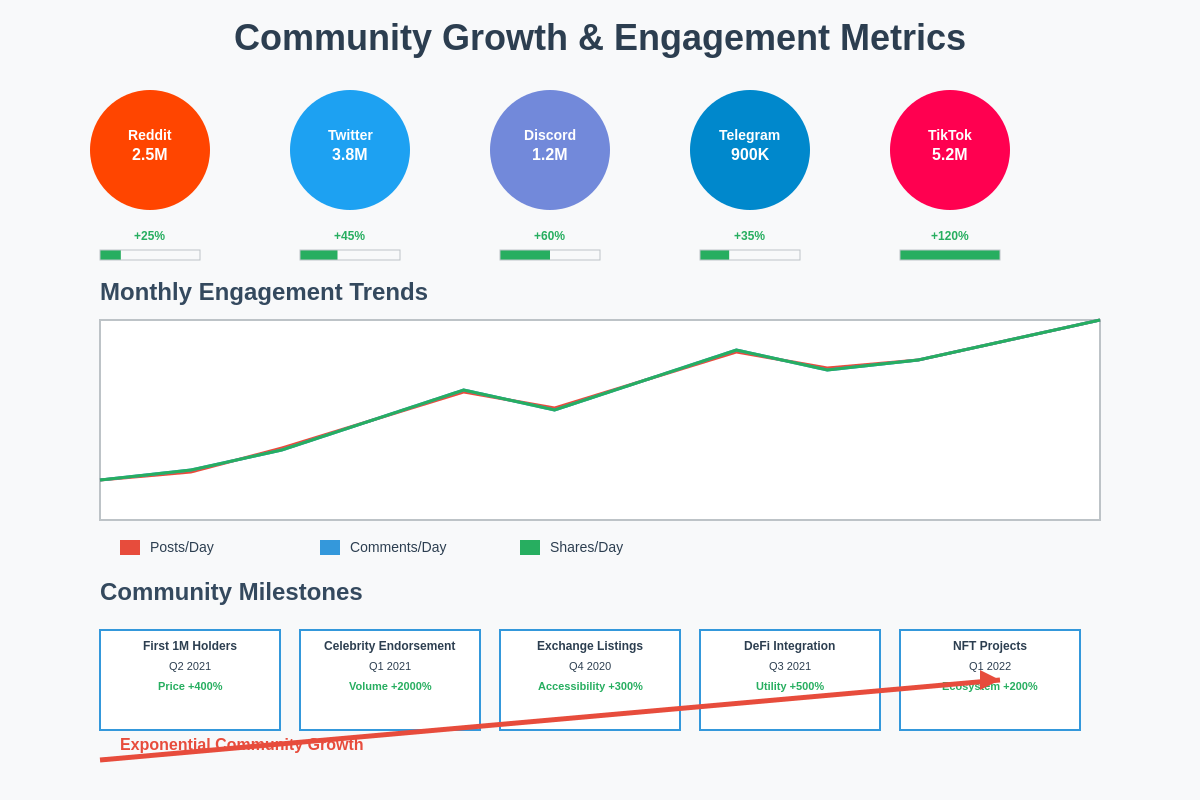Click the Comments/Day legend label
Image resolution: width=1200 pixels, height=800 pixels.
pos(398,547)
